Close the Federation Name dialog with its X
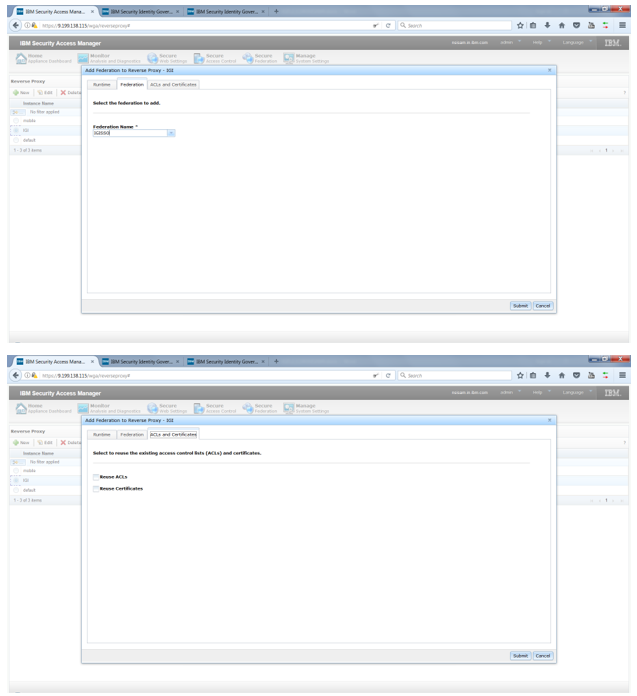637x696 pixels. coord(550,70)
